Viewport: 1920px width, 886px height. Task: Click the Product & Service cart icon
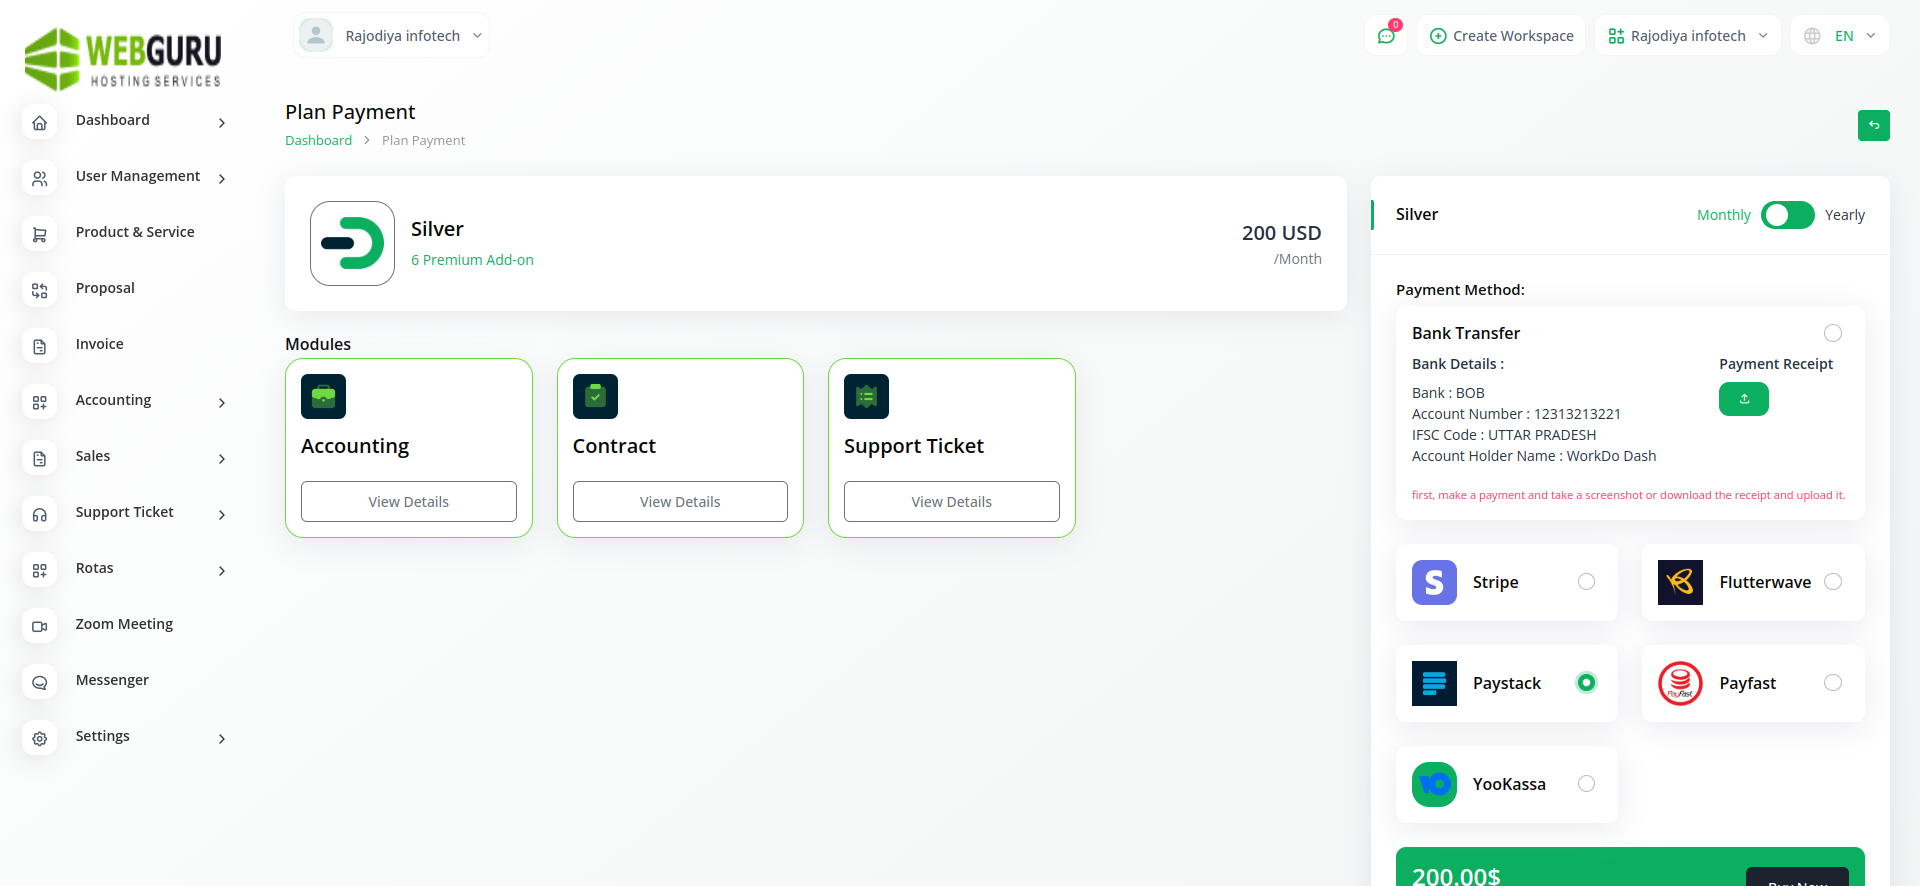coord(40,234)
